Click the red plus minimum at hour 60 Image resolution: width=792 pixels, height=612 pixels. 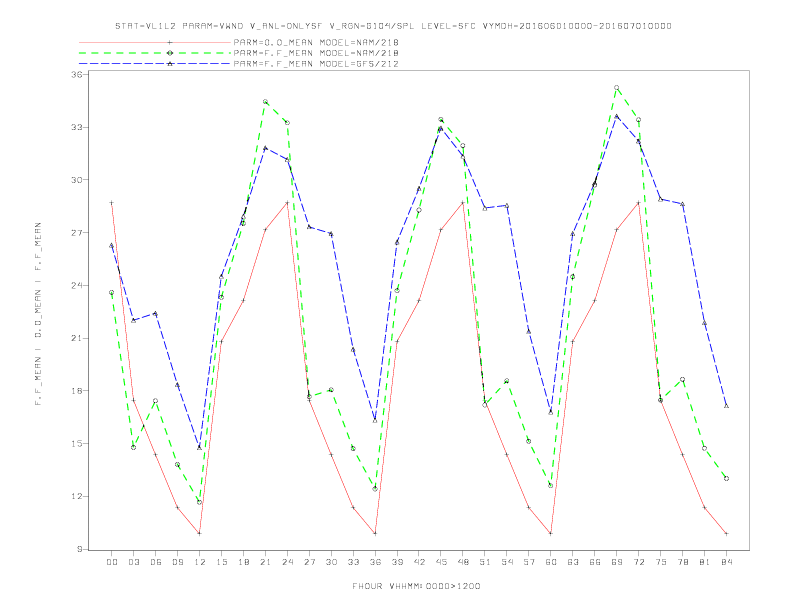551,533
